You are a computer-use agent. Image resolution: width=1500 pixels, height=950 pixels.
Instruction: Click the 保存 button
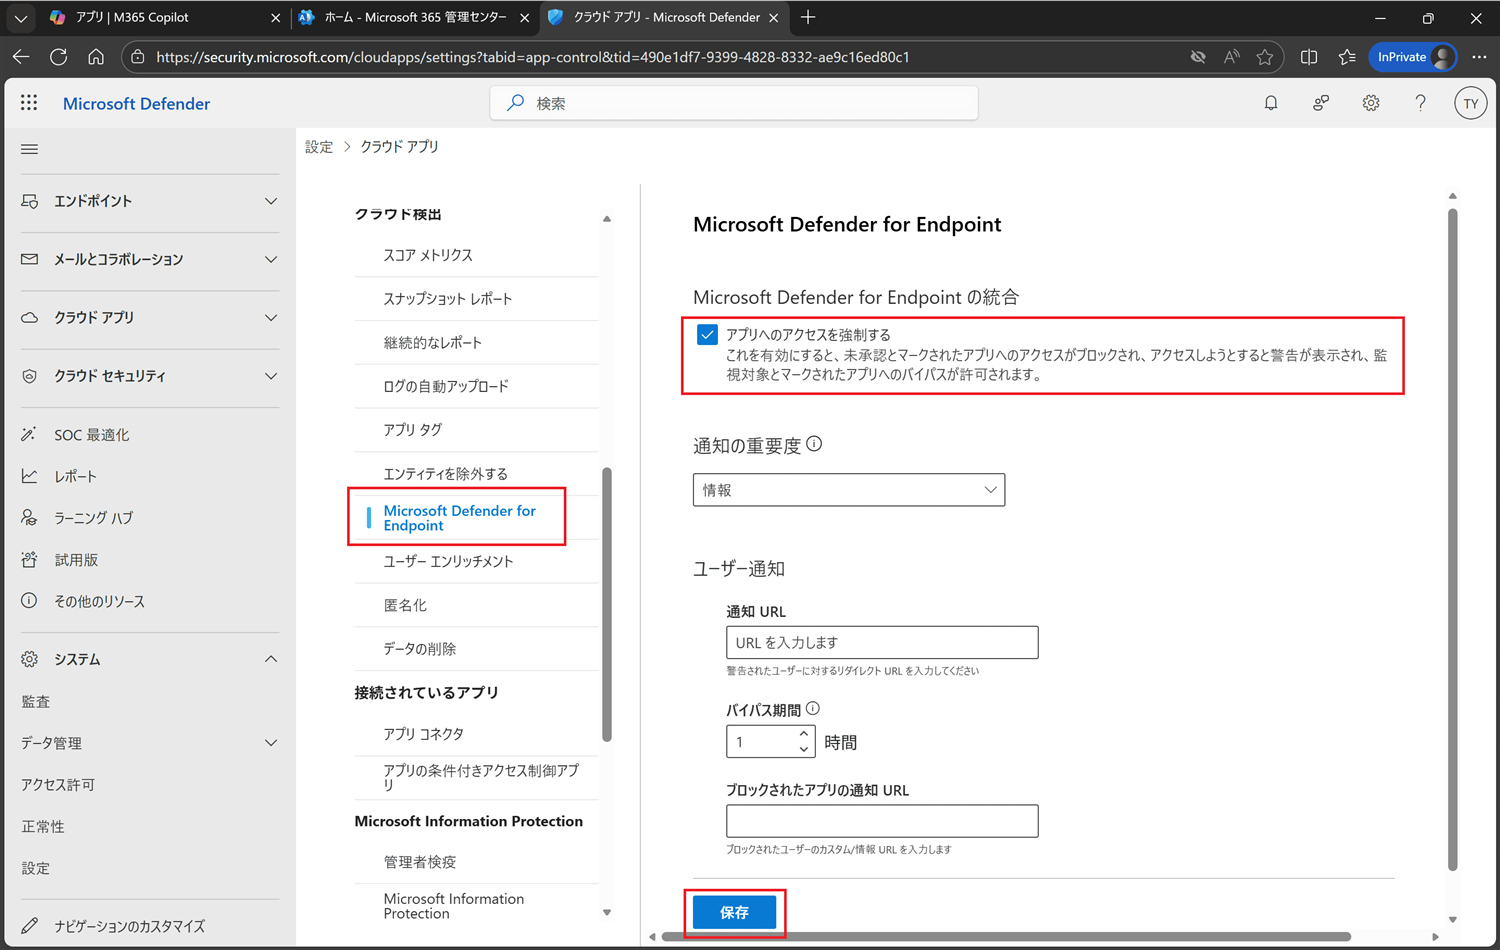coord(734,912)
